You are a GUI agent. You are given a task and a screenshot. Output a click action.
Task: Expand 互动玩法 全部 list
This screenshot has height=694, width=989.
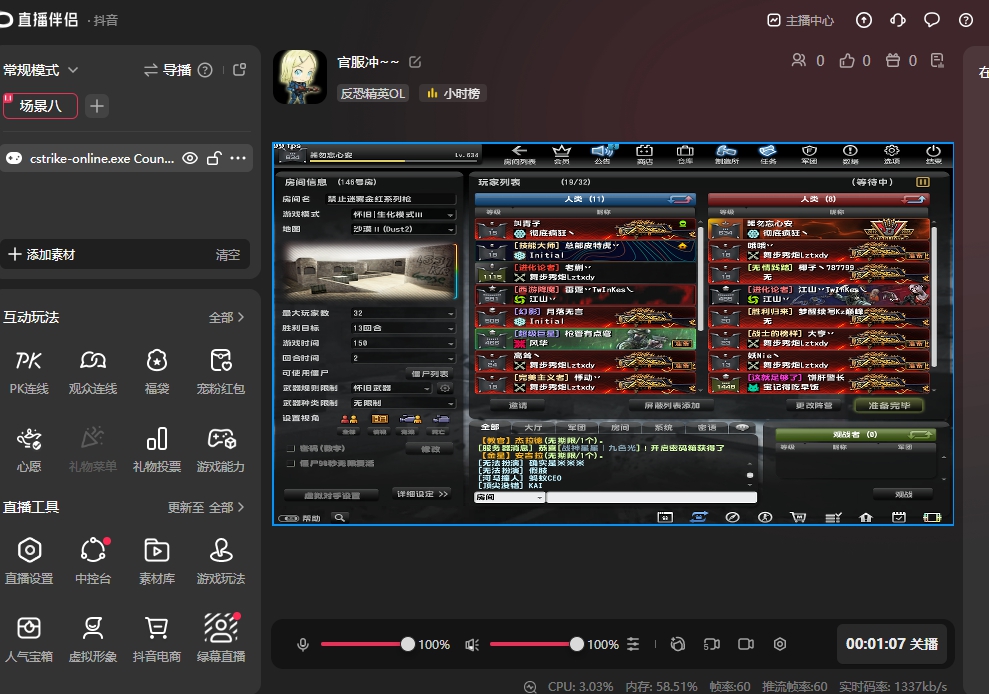[x=226, y=317]
